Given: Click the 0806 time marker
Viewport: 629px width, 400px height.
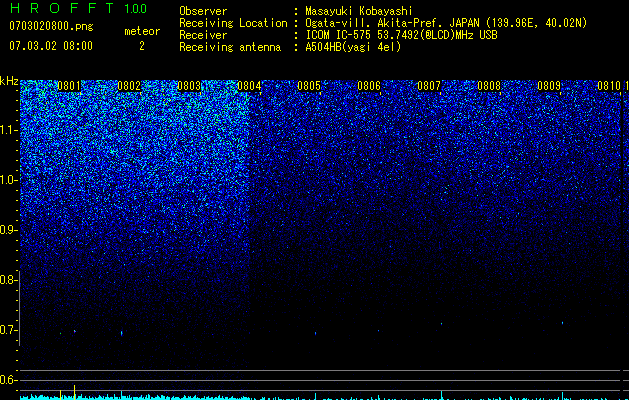Looking at the screenshot, I should click(369, 86).
